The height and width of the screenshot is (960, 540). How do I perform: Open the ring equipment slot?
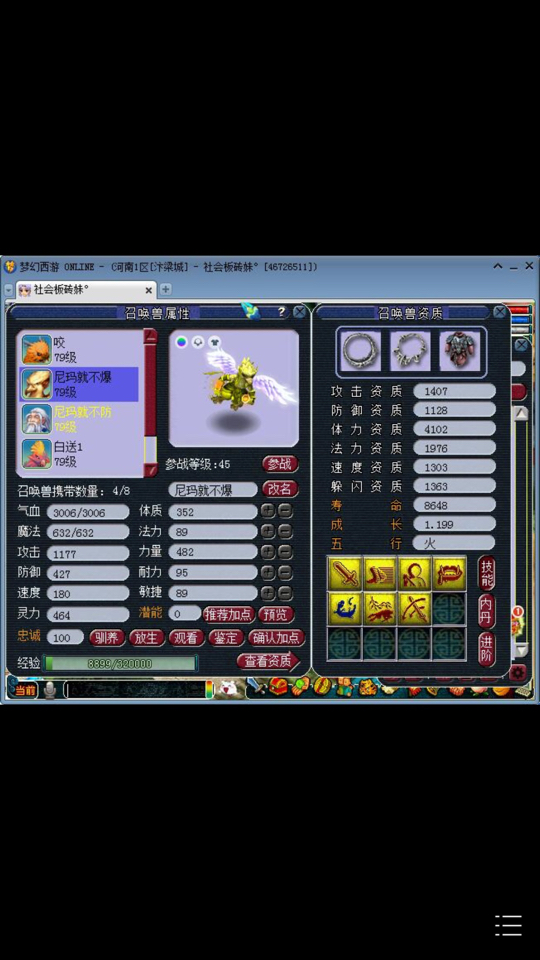361,350
